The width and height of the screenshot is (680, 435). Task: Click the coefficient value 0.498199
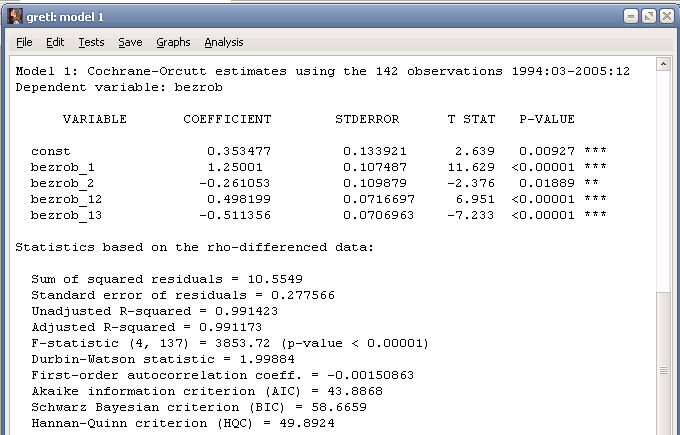pyautogui.click(x=239, y=200)
